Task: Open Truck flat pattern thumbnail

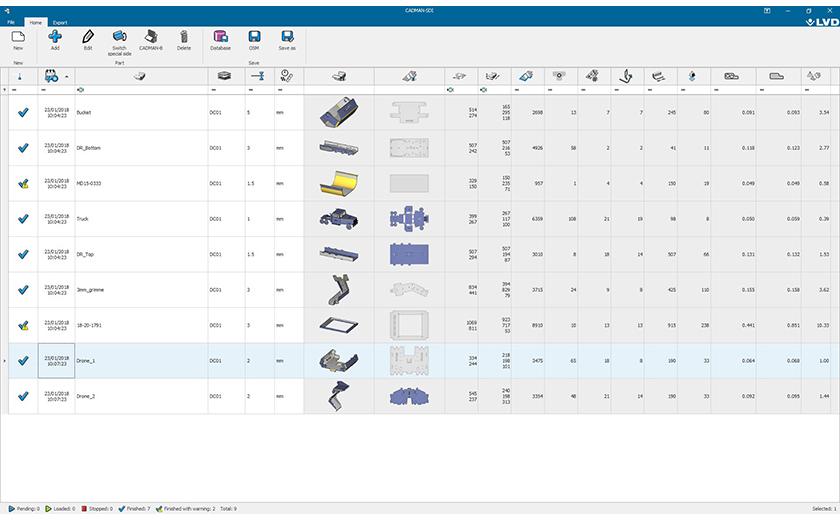Action: coord(409,218)
